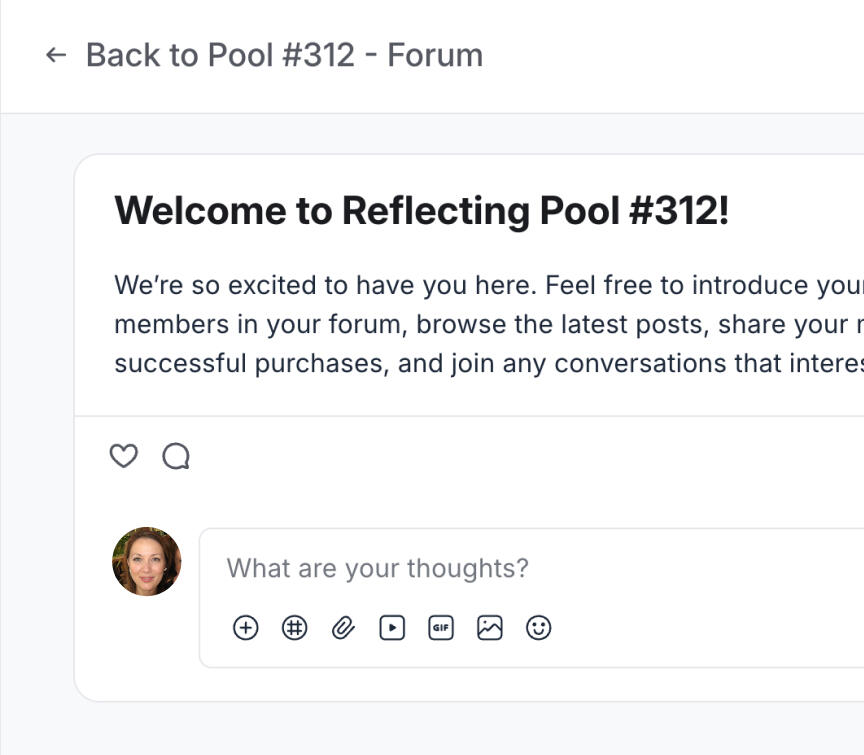Add a video using the play icon
The width and height of the screenshot is (864, 755).
(x=392, y=628)
